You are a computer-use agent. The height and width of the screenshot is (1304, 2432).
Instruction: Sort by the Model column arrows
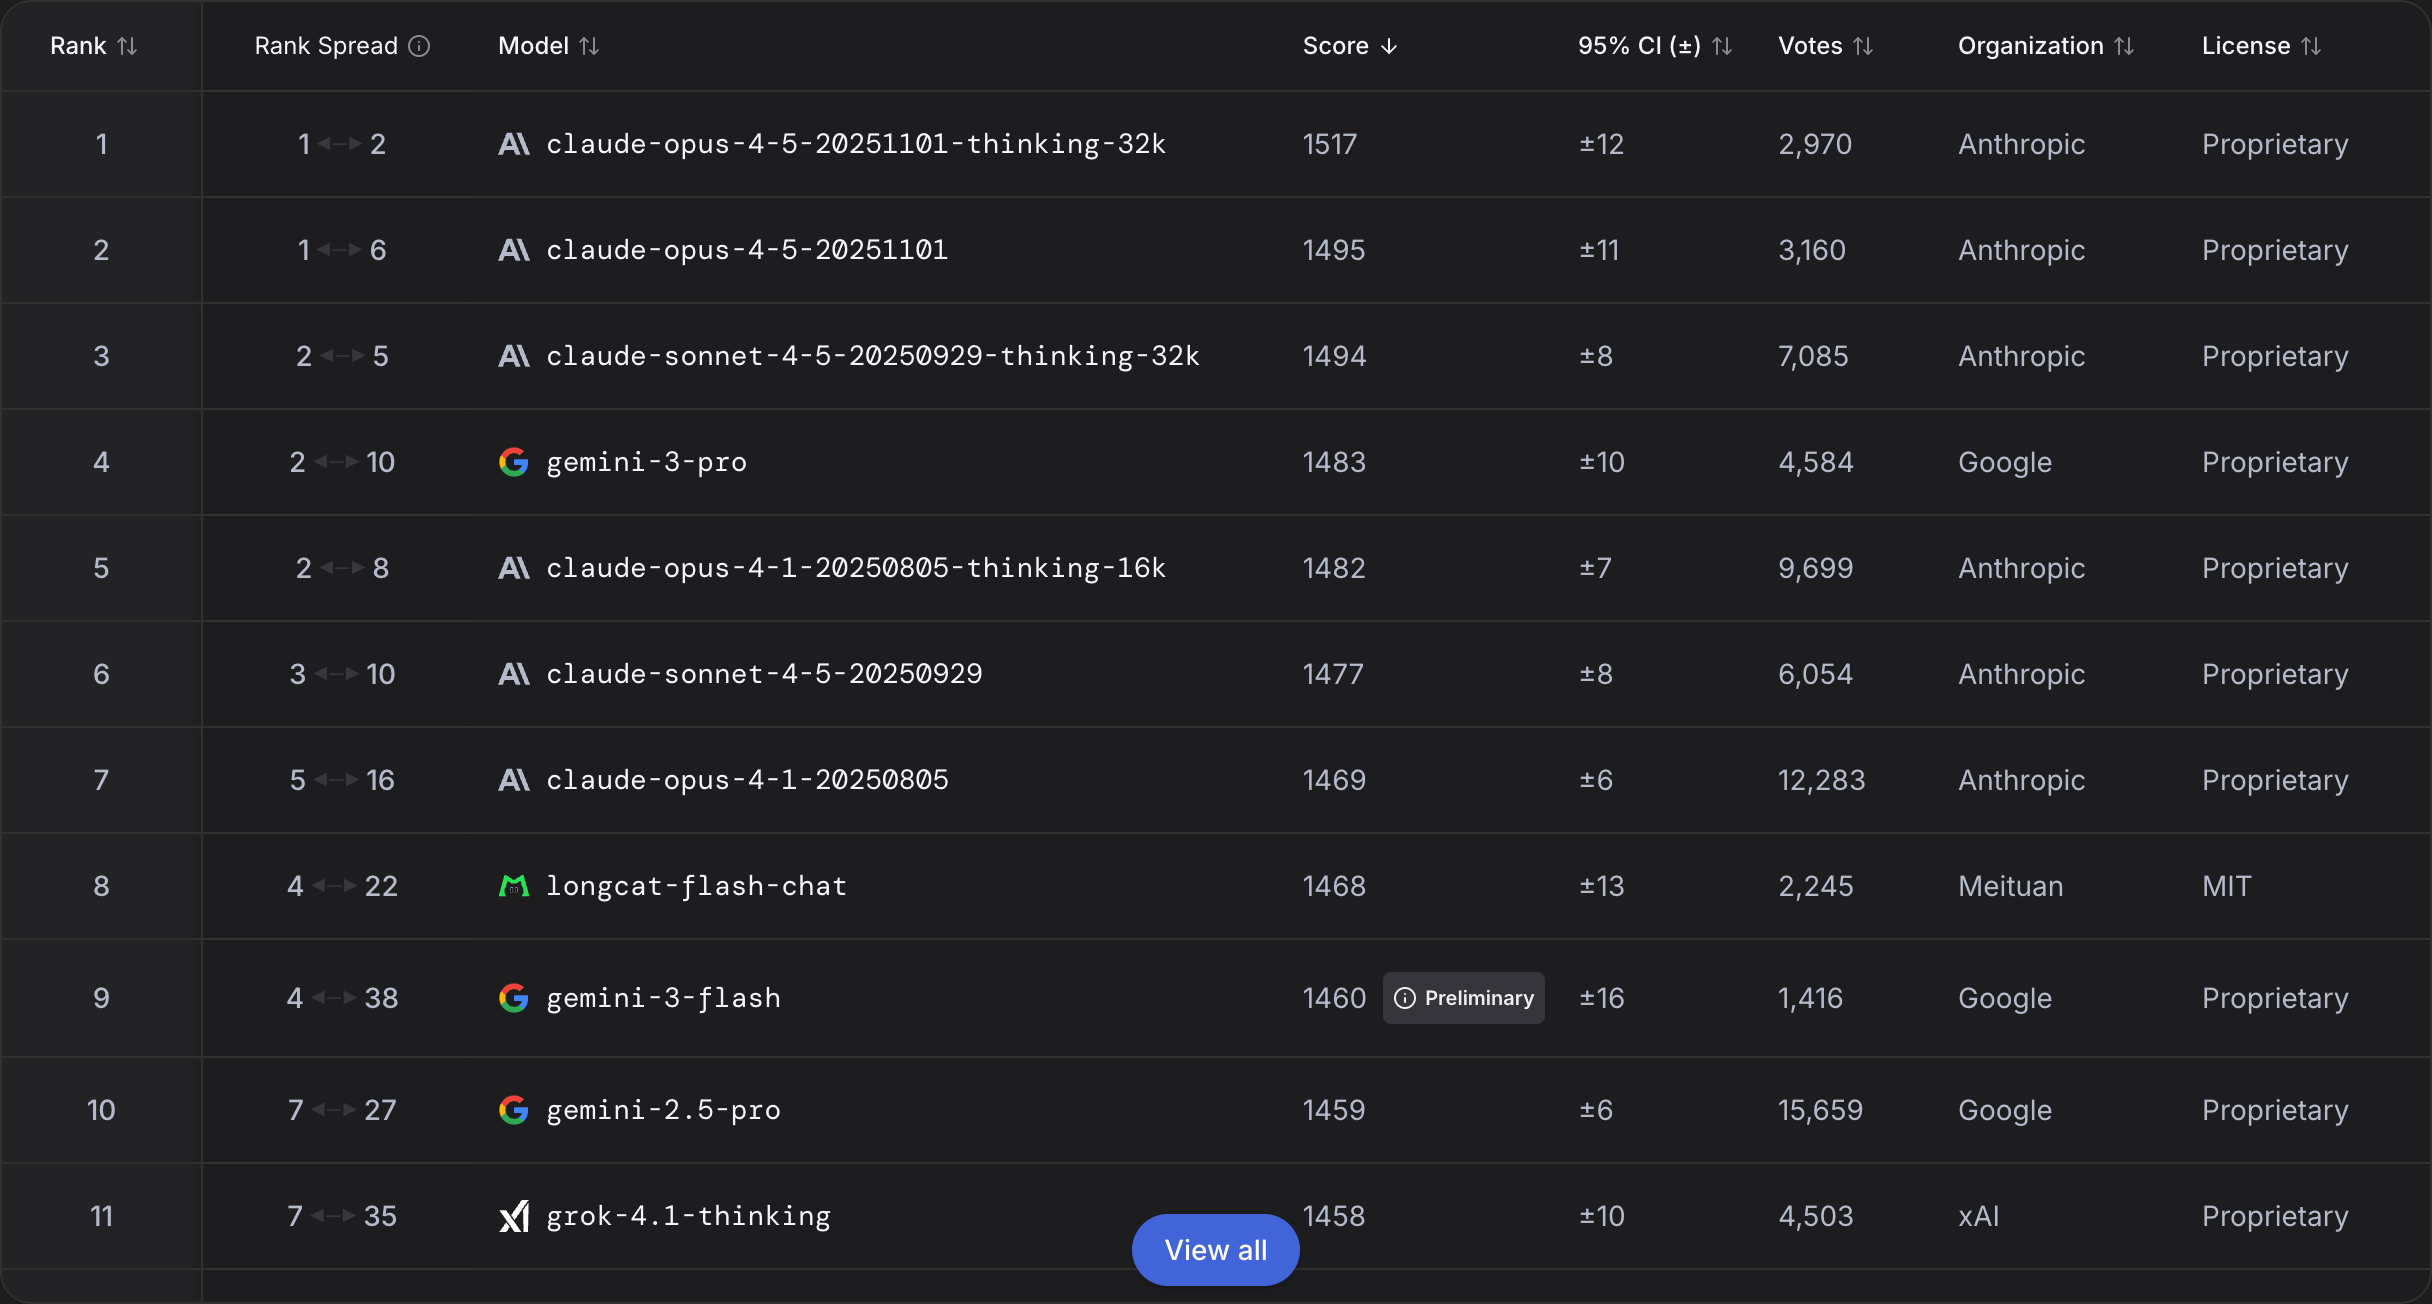(x=589, y=46)
